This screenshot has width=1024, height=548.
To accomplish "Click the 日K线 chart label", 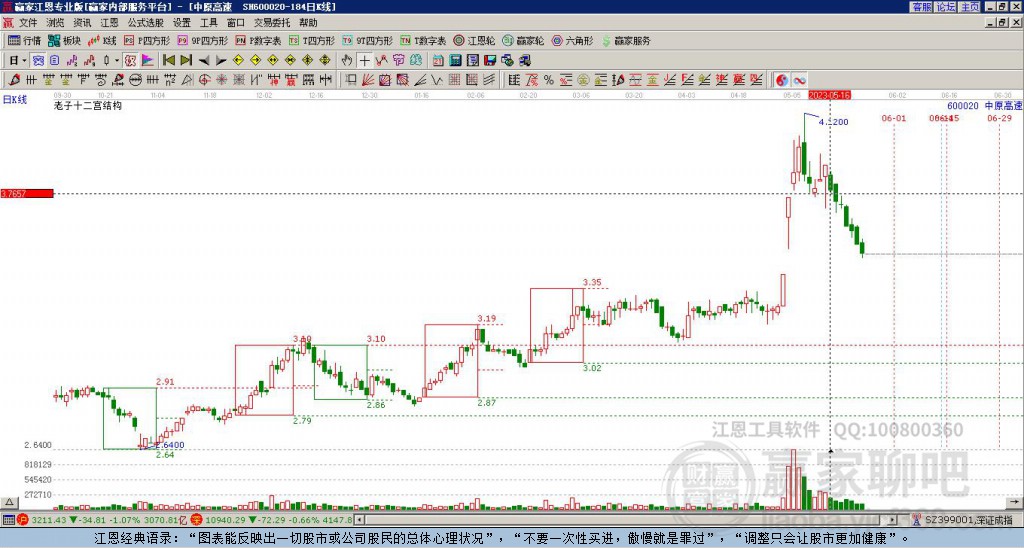I will (x=15, y=99).
